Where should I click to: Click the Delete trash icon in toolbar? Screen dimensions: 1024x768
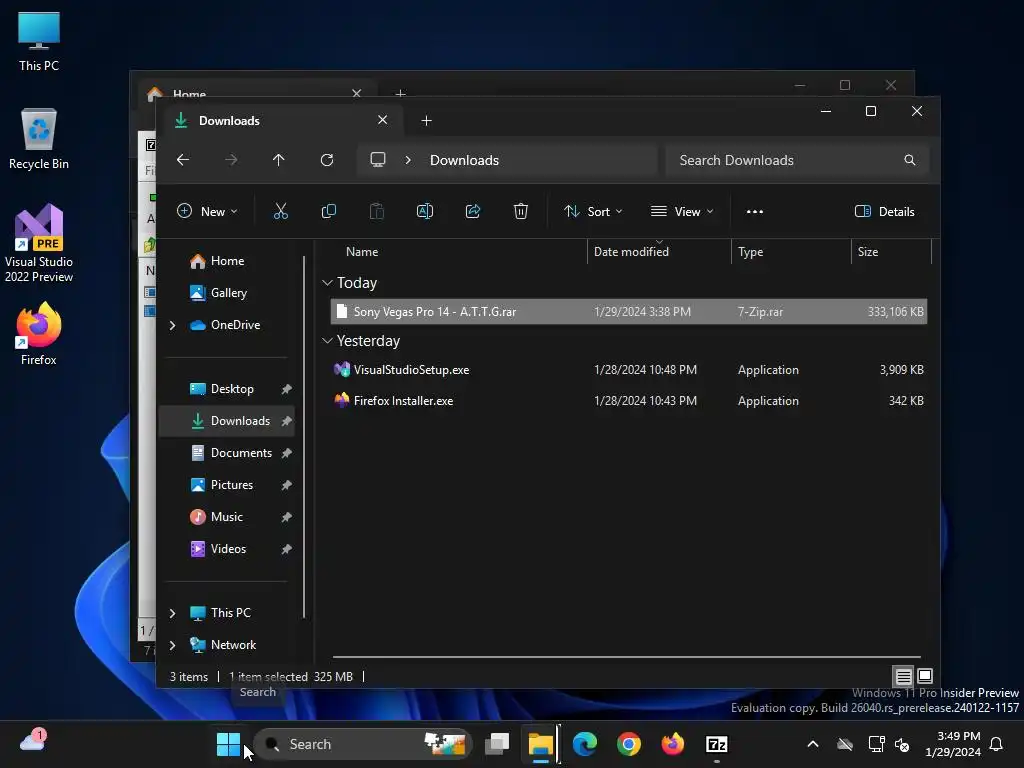point(520,211)
